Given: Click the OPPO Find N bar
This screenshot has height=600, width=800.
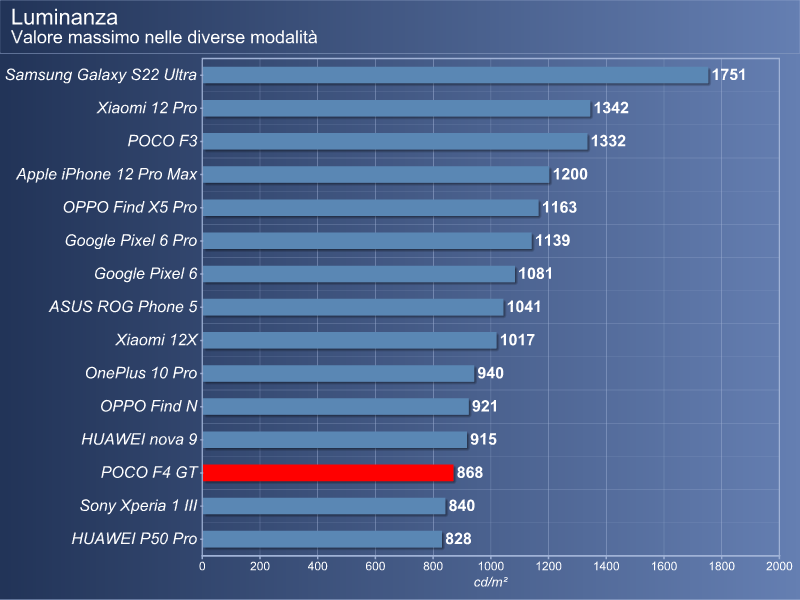Looking at the screenshot, I should [336, 407].
